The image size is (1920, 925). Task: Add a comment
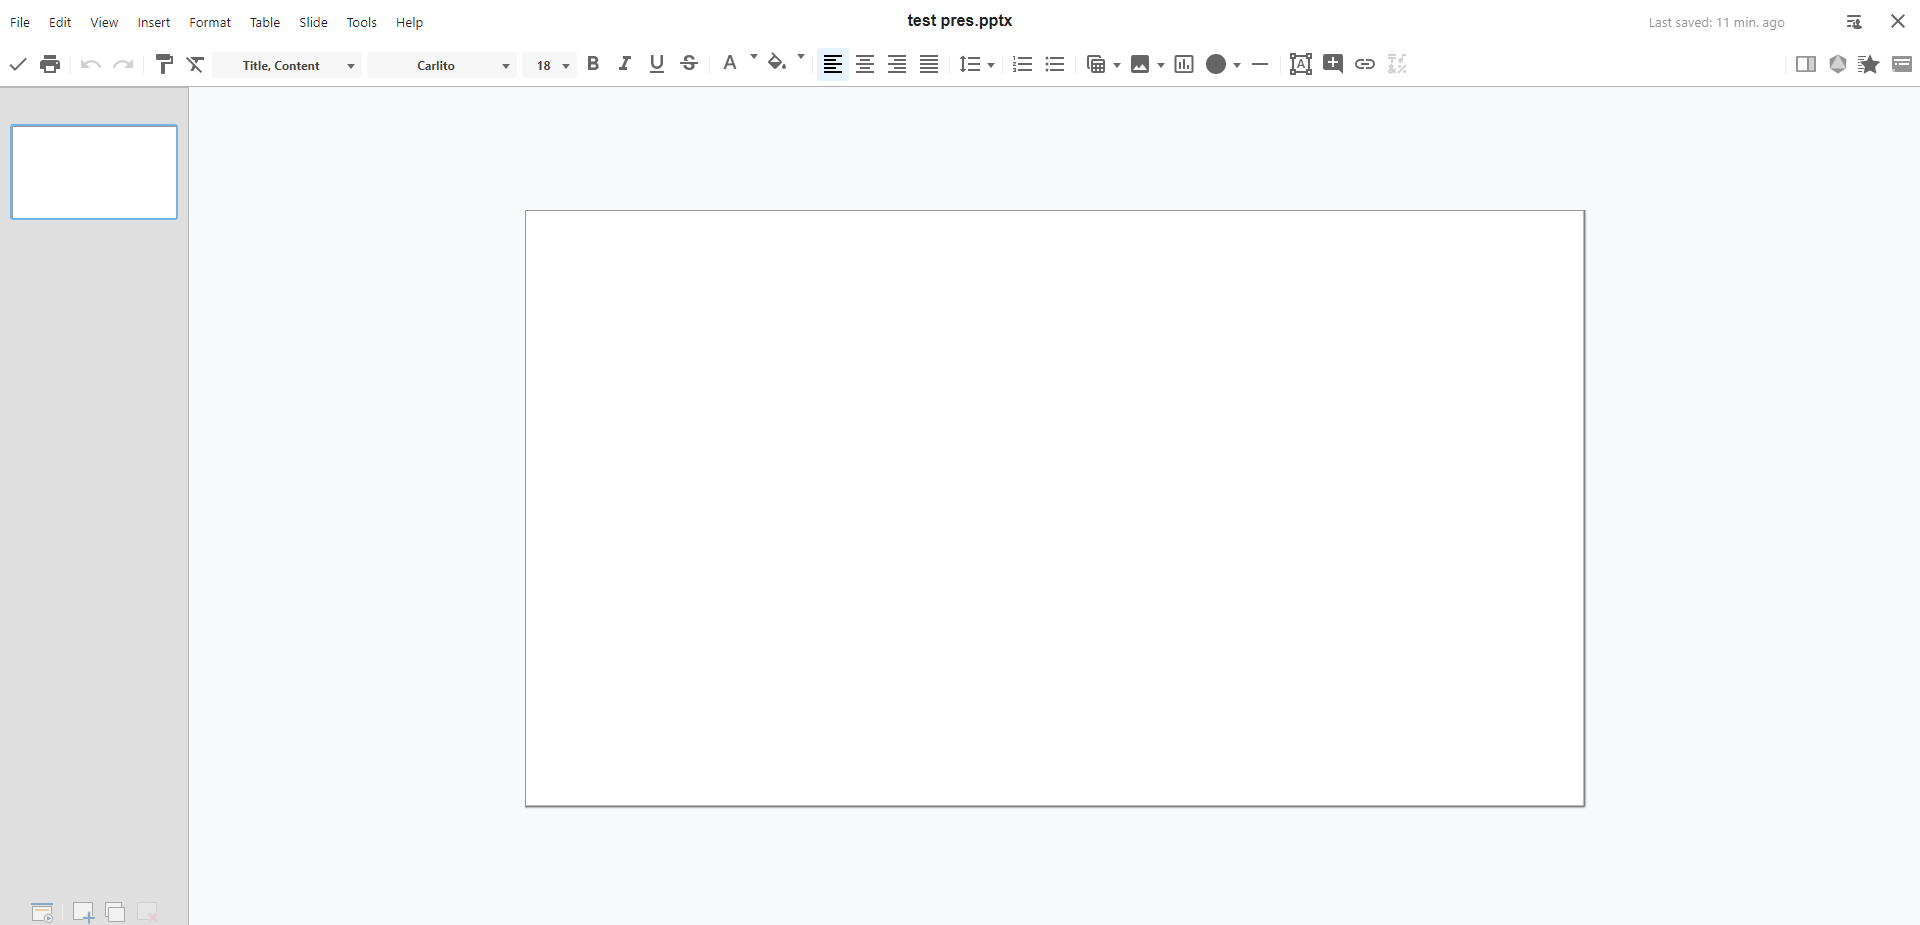pyautogui.click(x=1333, y=64)
